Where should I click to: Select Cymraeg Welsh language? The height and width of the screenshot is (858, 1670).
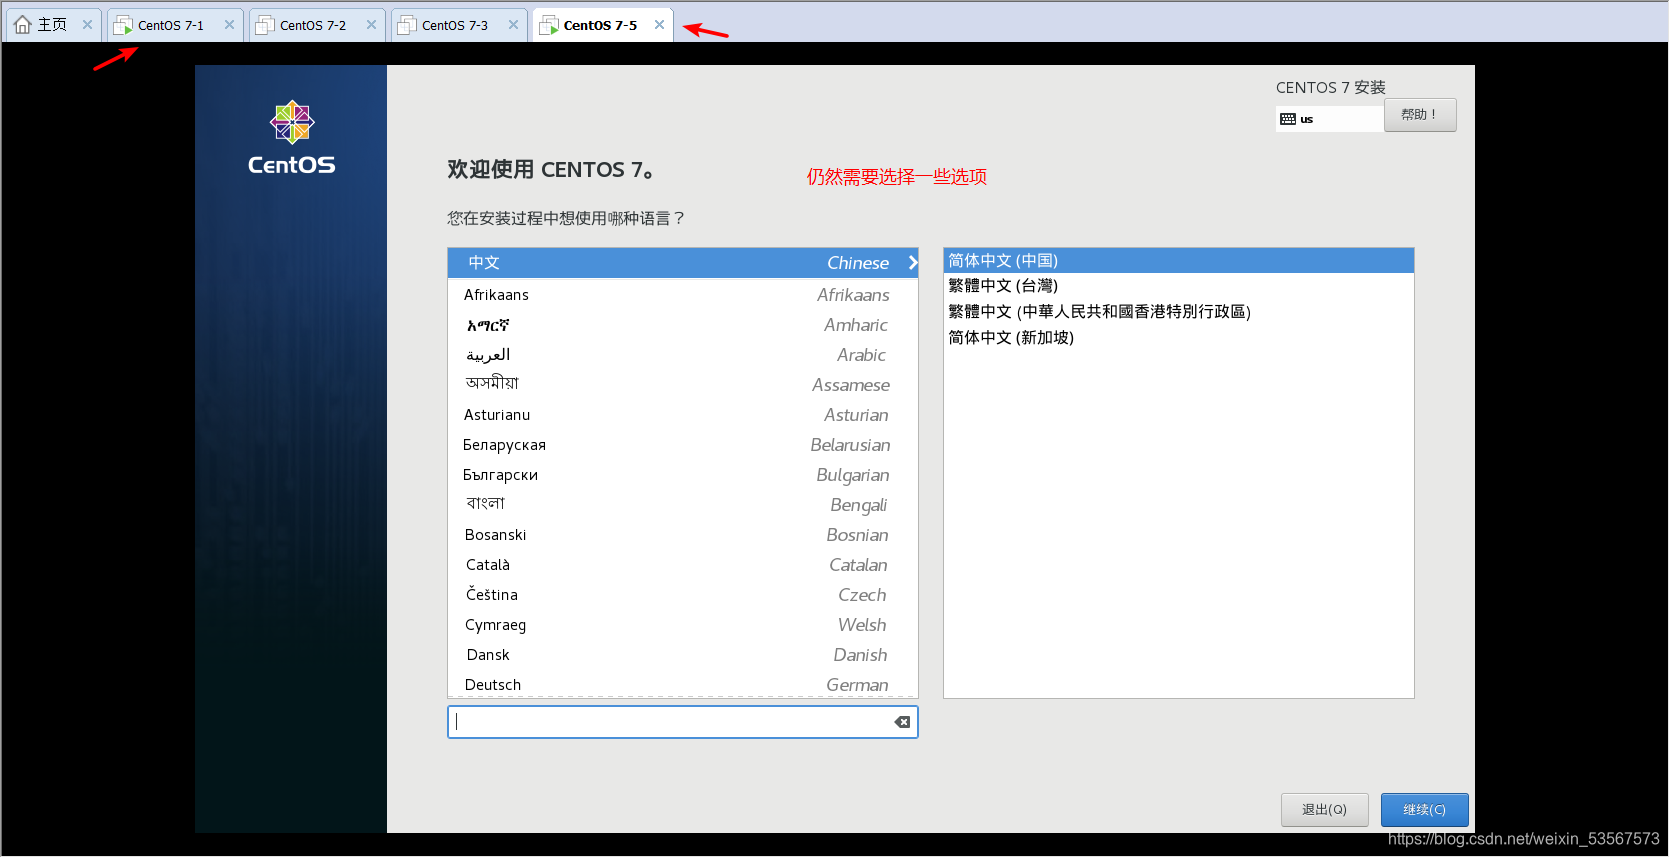[683, 625]
